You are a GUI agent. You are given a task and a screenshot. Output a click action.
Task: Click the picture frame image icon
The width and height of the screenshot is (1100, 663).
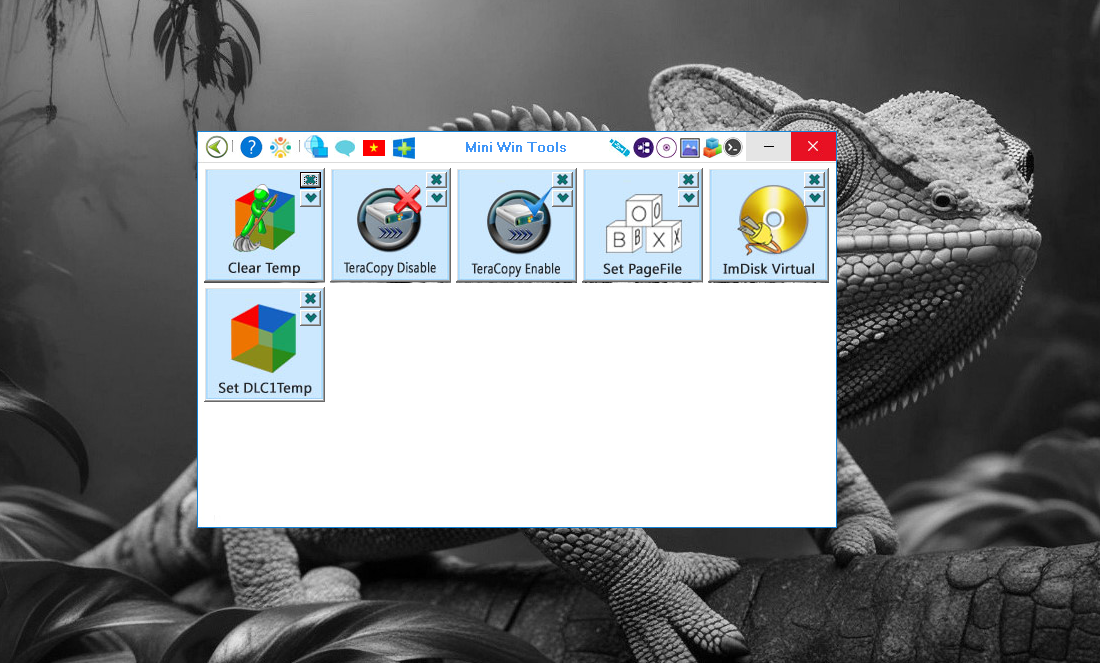689,148
